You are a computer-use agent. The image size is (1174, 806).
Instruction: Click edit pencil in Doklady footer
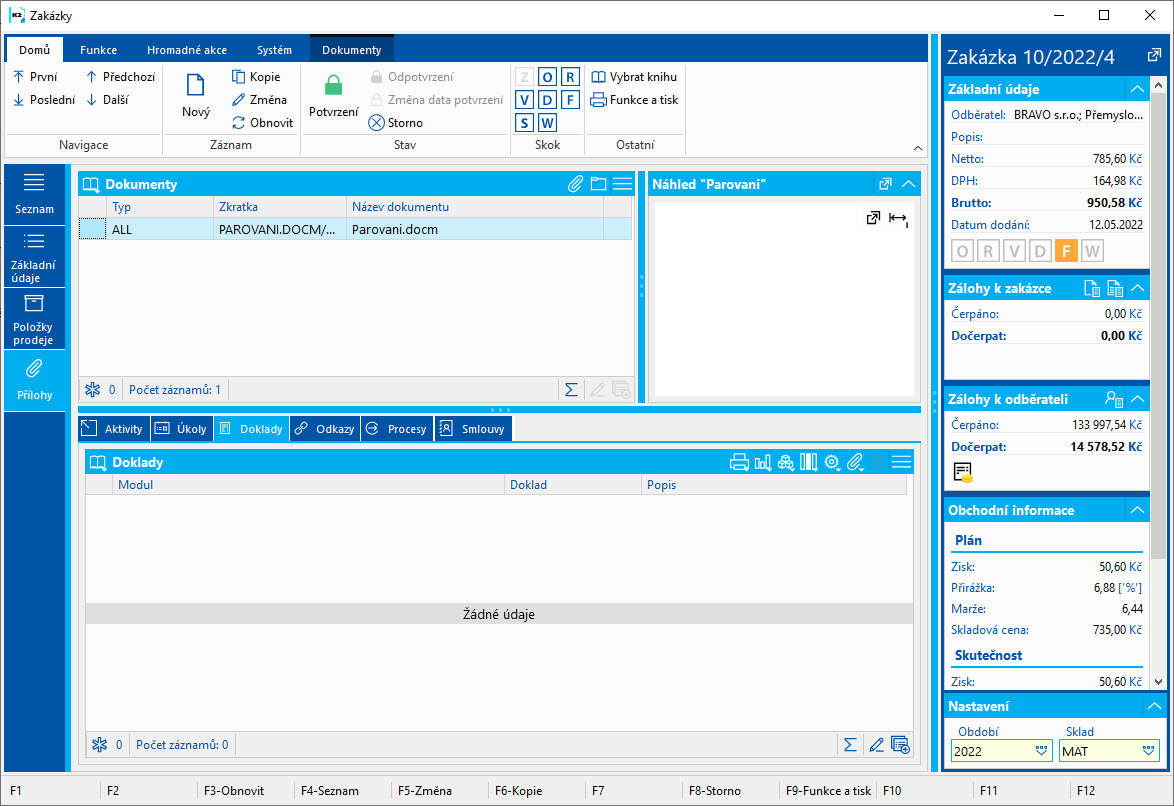(876, 745)
